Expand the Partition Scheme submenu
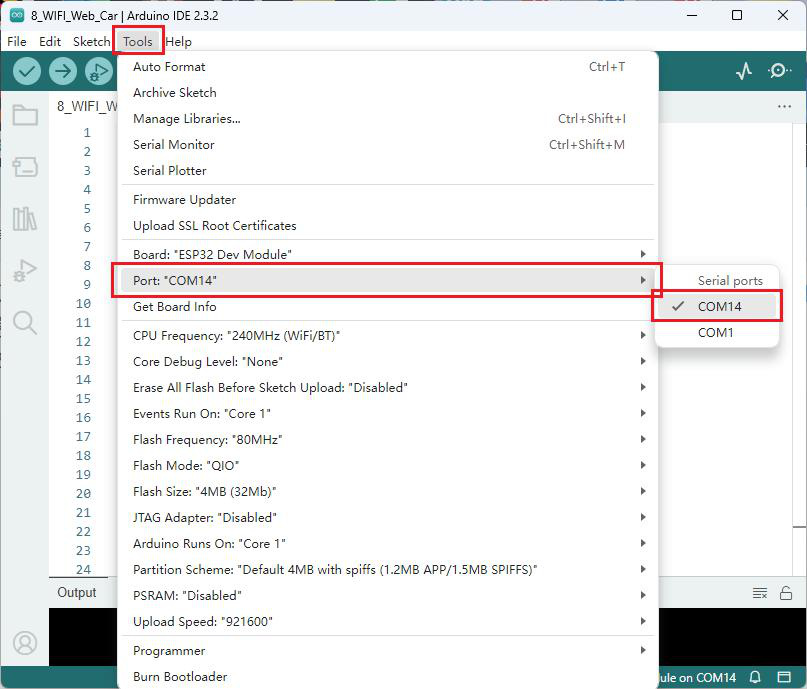807x689 pixels. 388,569
